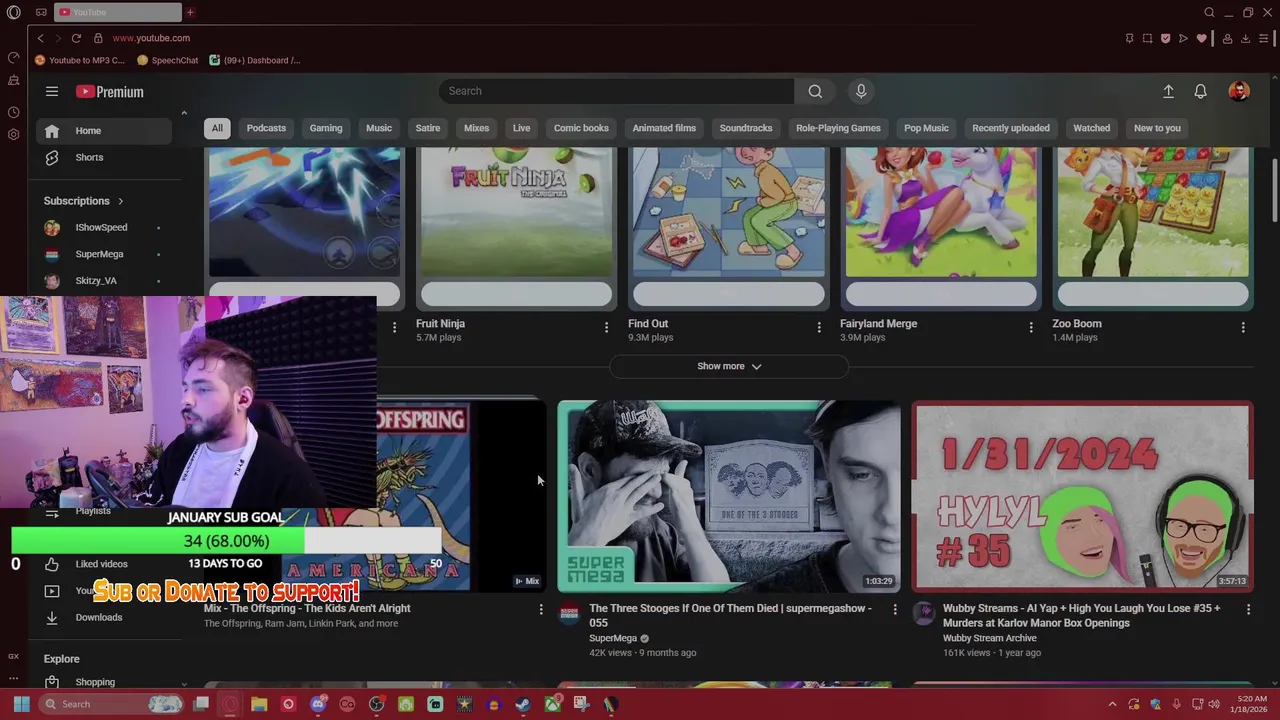Open the account avatar menu

[1239, 91]
